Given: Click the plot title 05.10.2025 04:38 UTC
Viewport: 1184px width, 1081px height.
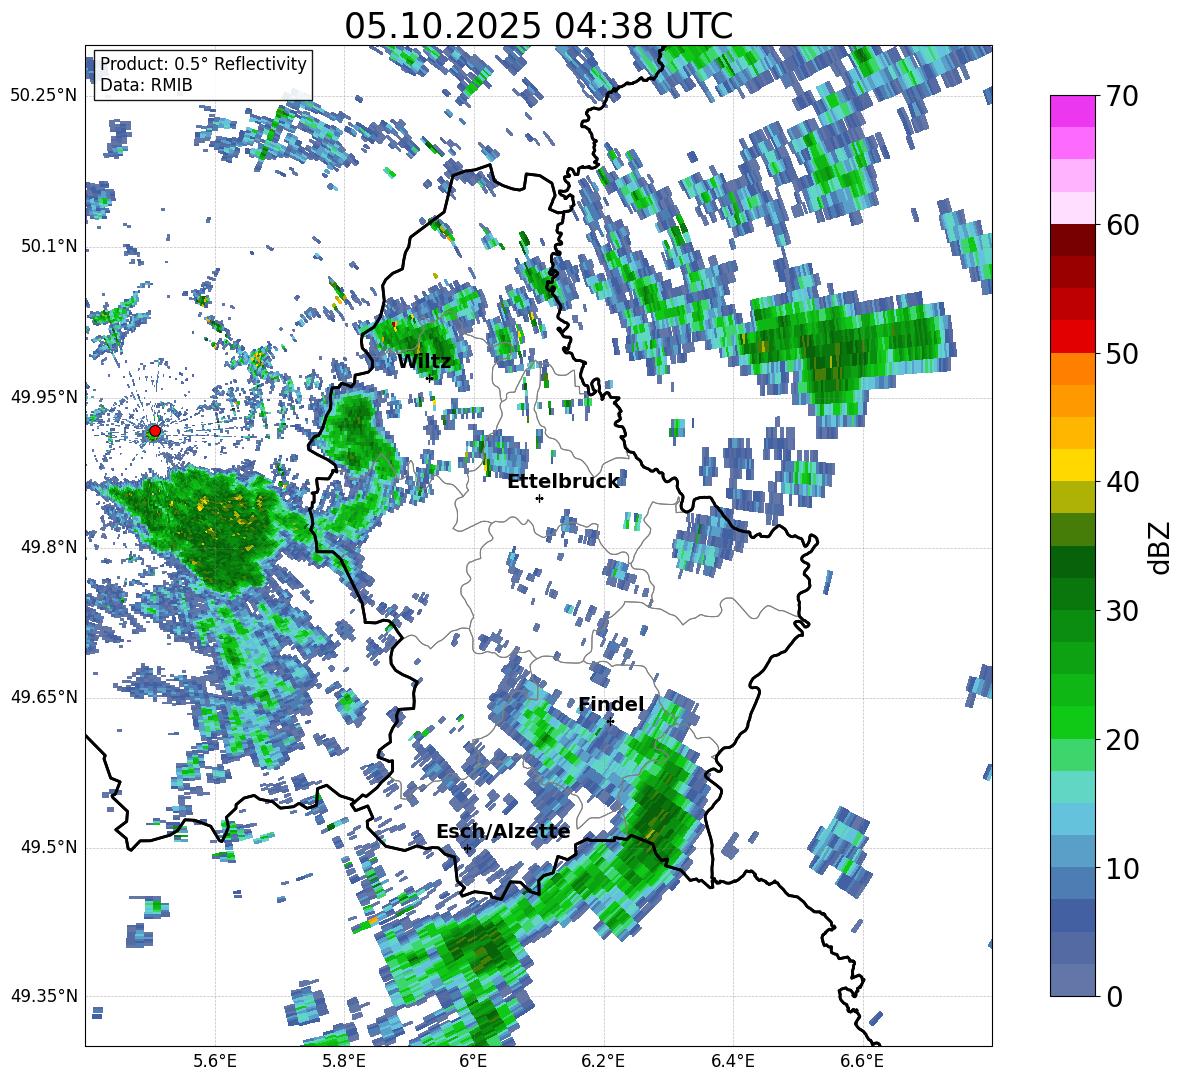Looking at the screenshot, I should (538, 26).
